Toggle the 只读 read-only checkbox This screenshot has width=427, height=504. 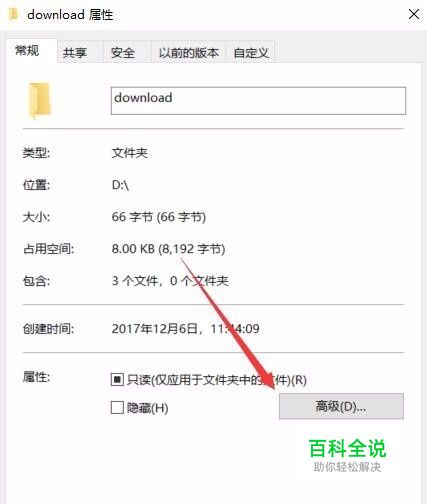pos(117,380)
